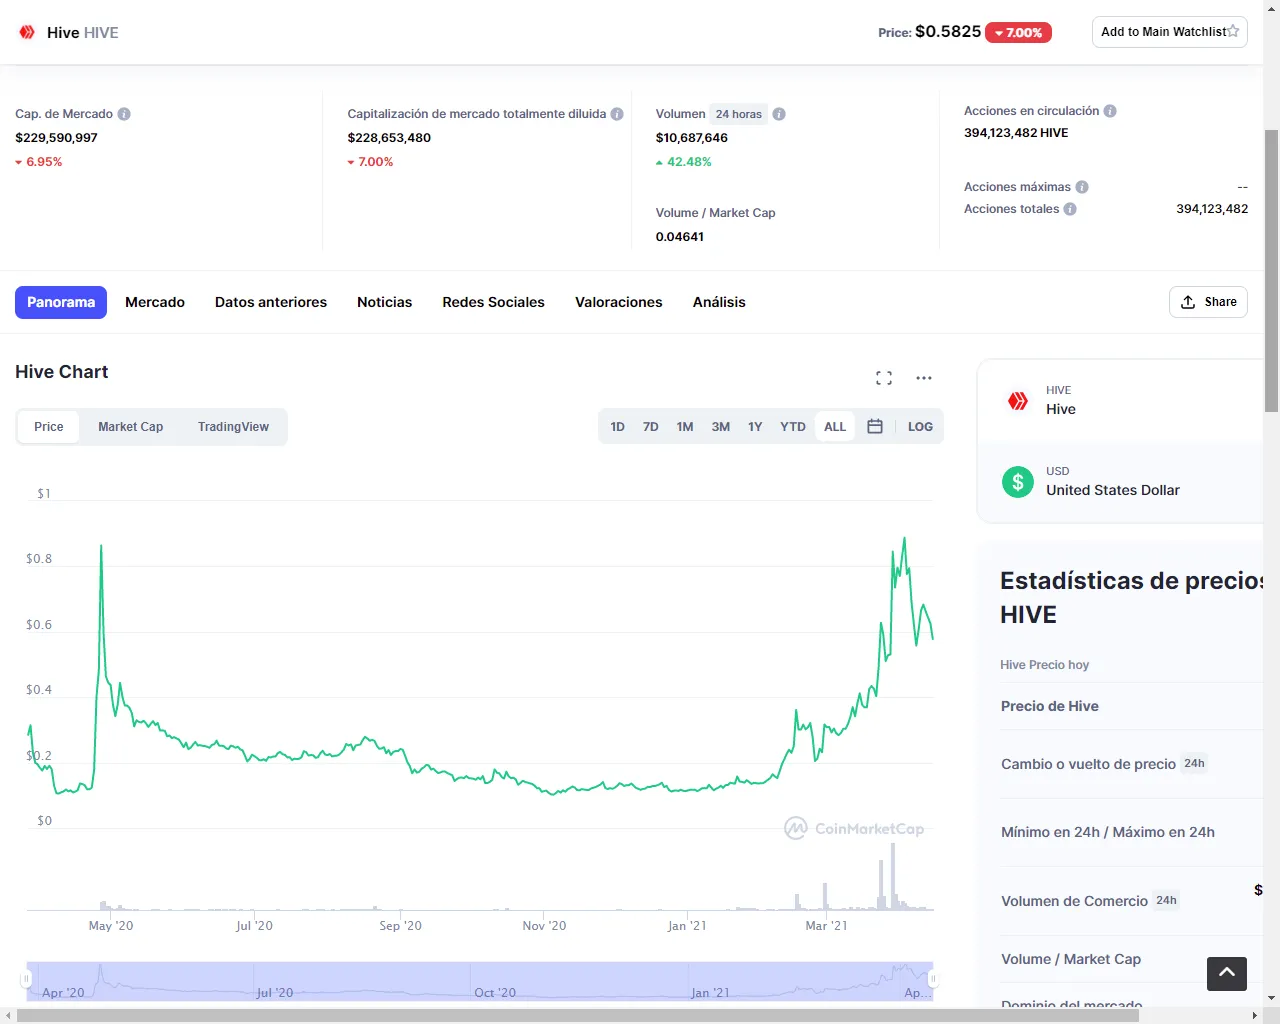This screenshot has width=1280, height=1024.
Task: Open the 24 horas volume period dropdown
Action: [738, 114]
